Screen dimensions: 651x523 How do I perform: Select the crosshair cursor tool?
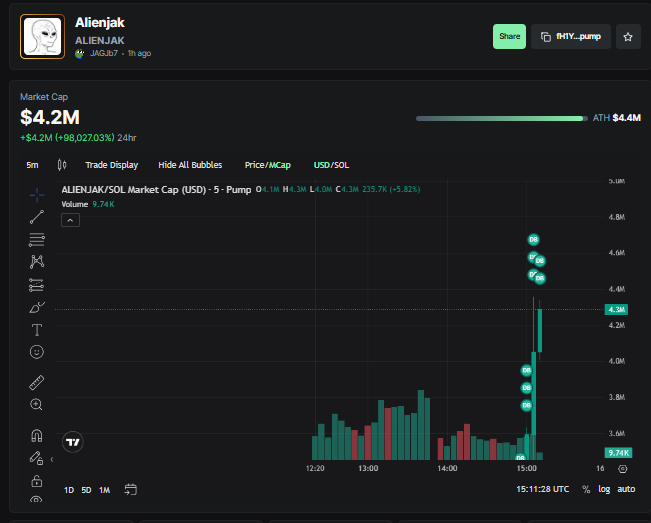37,195
